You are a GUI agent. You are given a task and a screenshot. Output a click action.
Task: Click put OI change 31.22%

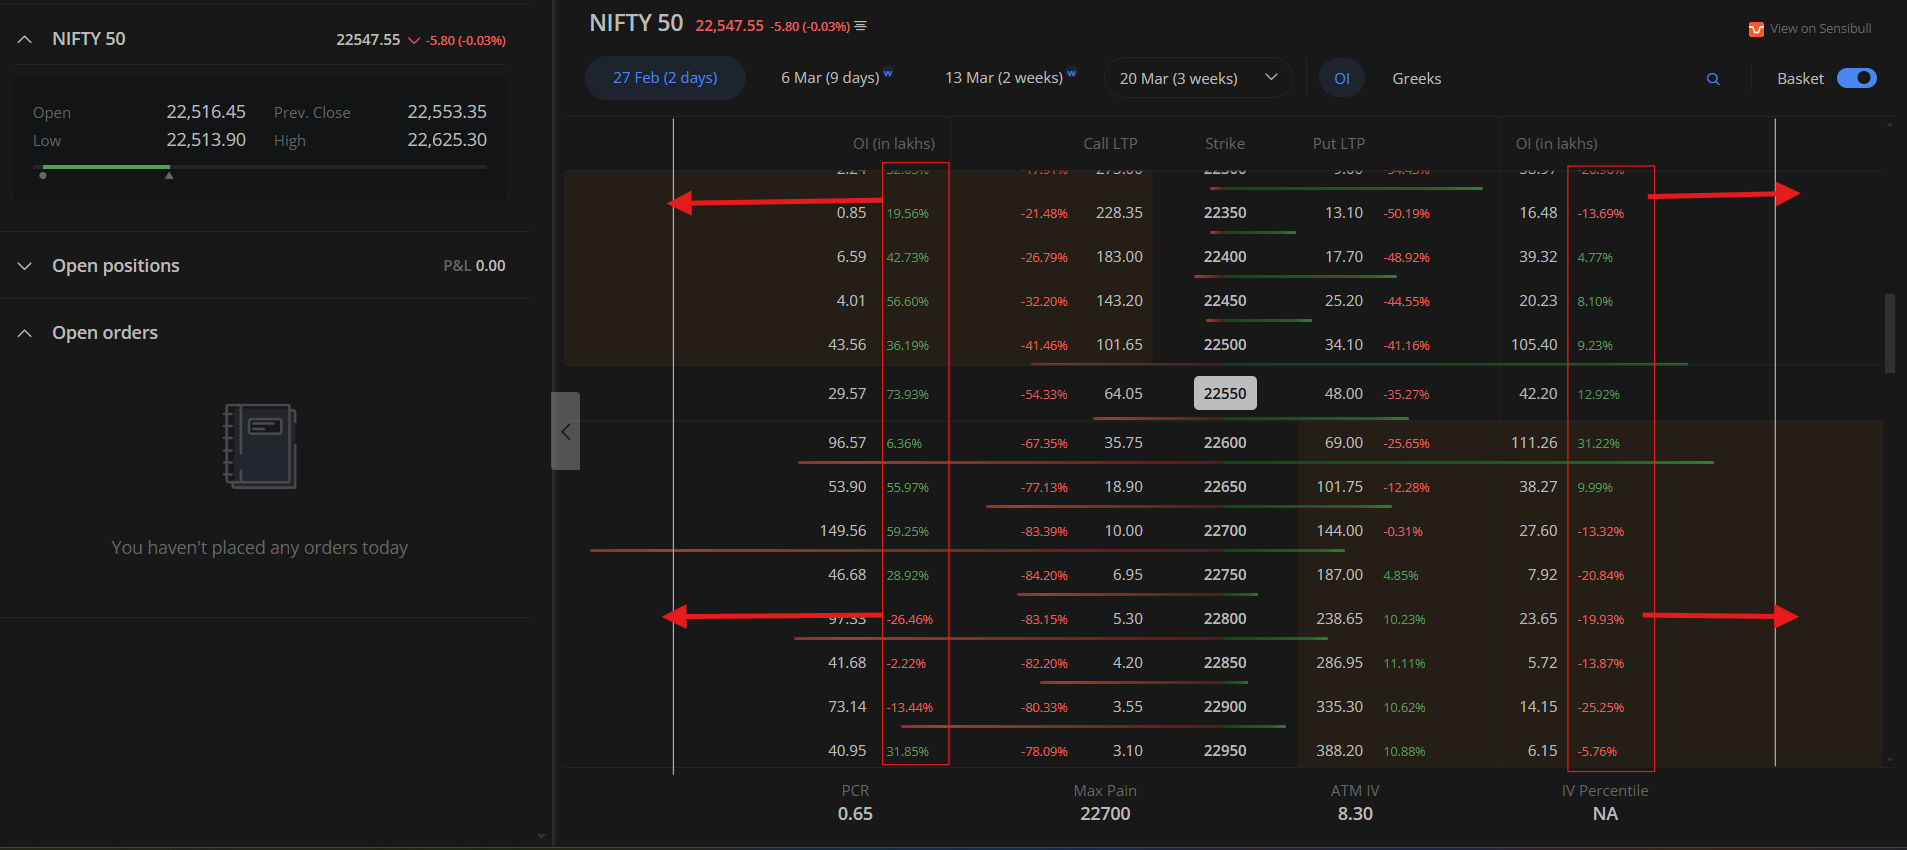[x=1598, y=444]
